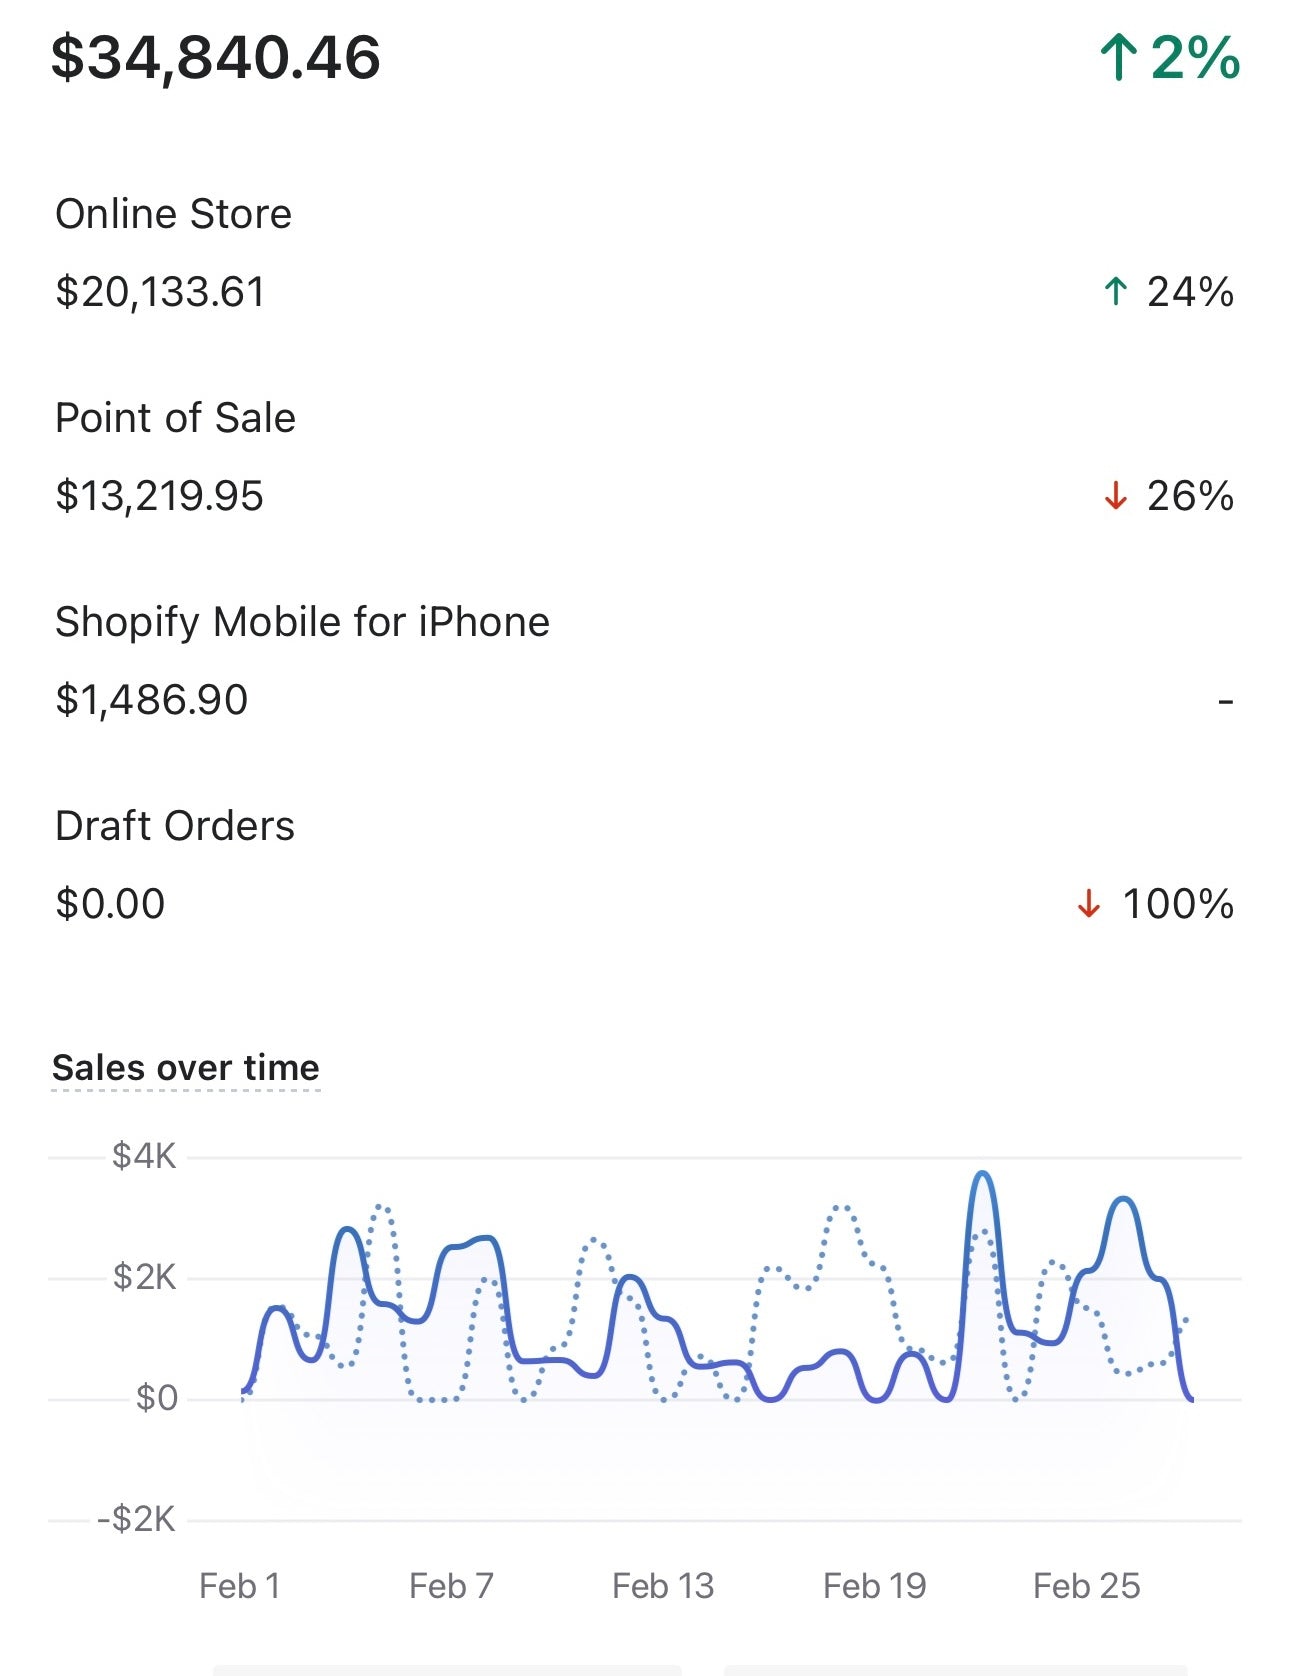Click the up arrow next to 24%
The width and height of the screenshot is (1290, 1676).
1115,292
